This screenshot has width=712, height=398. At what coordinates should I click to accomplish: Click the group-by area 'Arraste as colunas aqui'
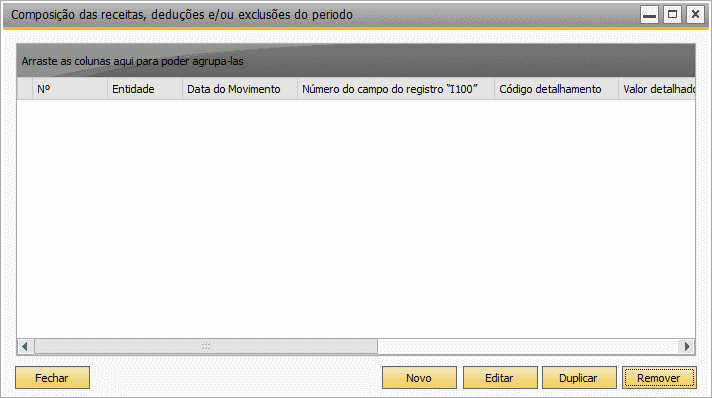[x=356, y=61]
